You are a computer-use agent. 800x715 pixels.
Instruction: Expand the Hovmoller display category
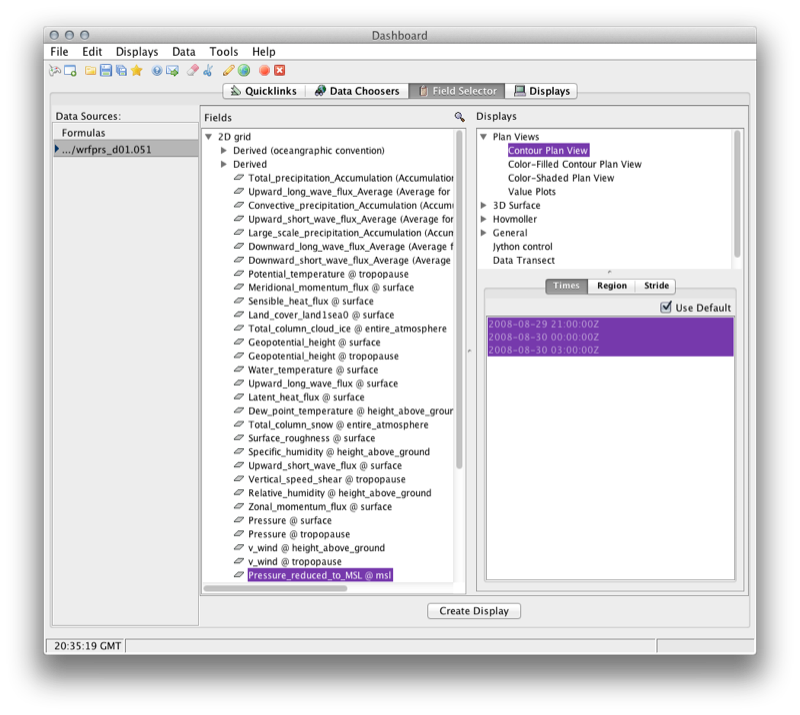484,219
